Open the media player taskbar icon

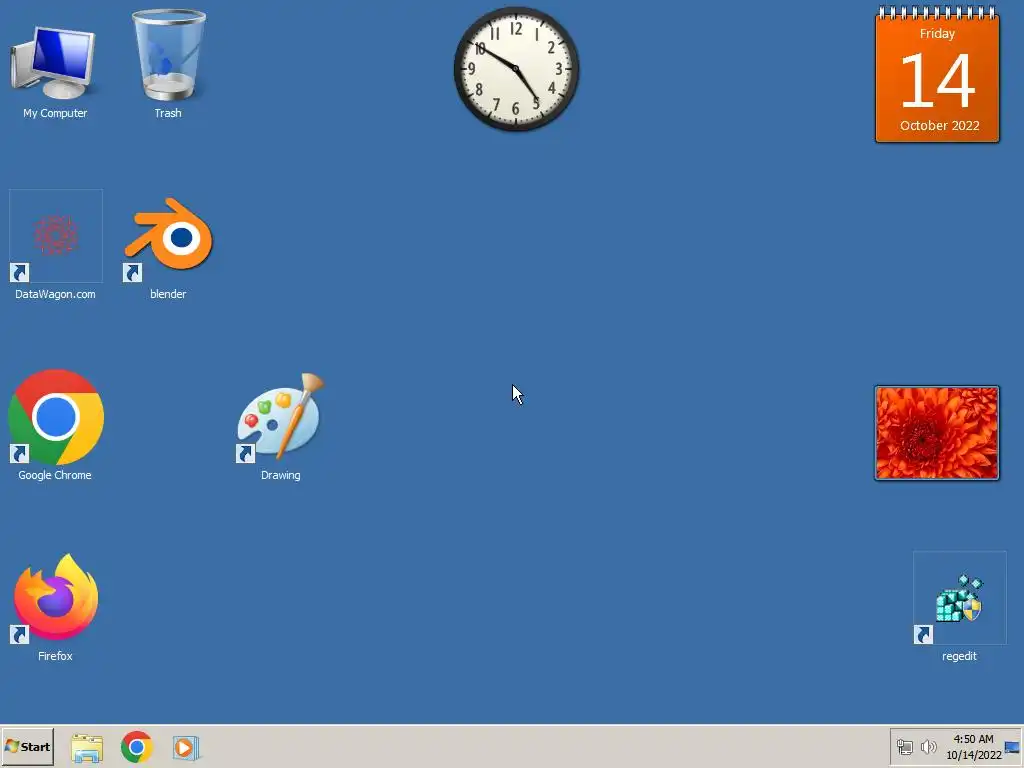pyautogui.click(x=185, y=747)
